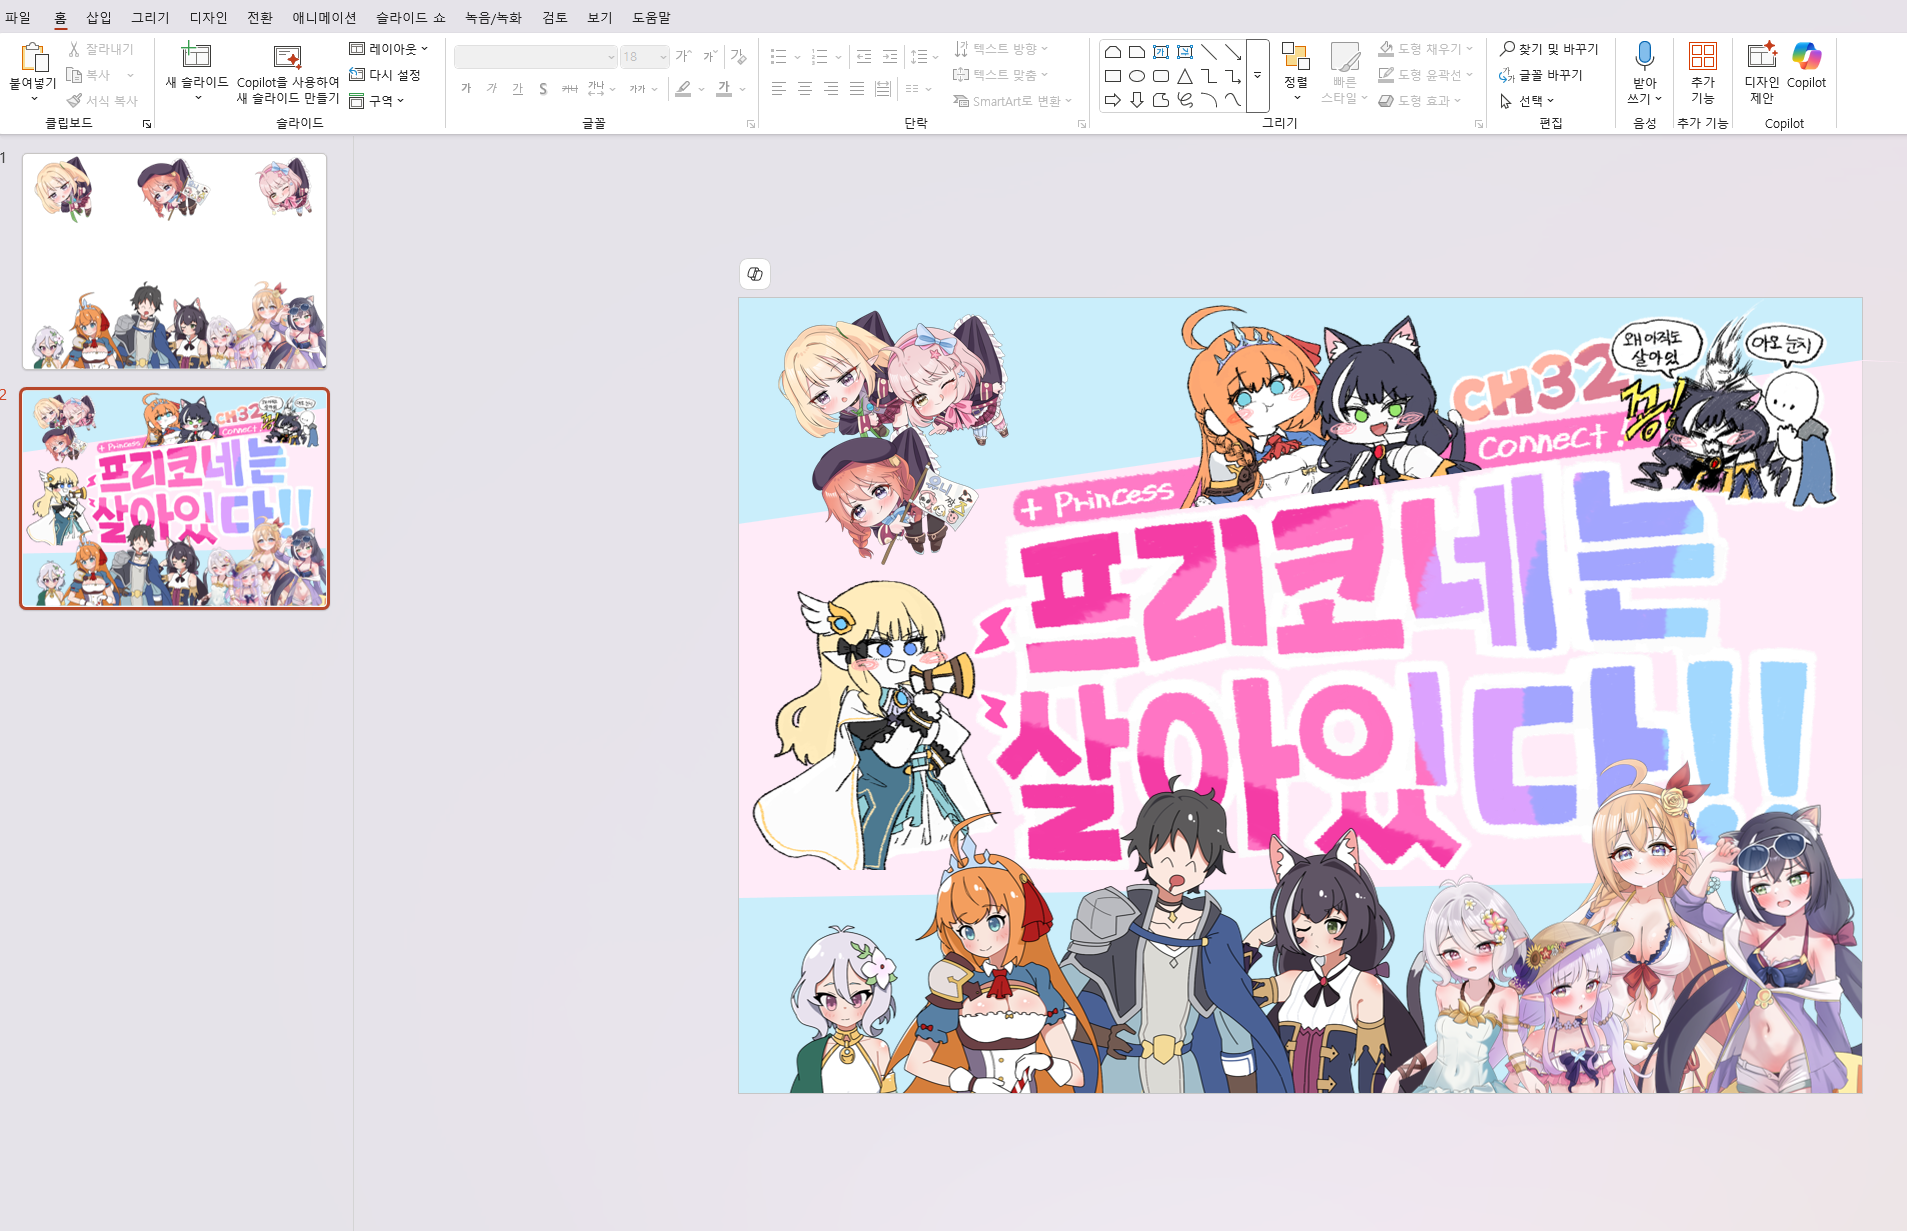Click the 서식 복사 format painter
This screenshot has height=1231, width=1907.
pyautogui.click(x=103, y=101)
